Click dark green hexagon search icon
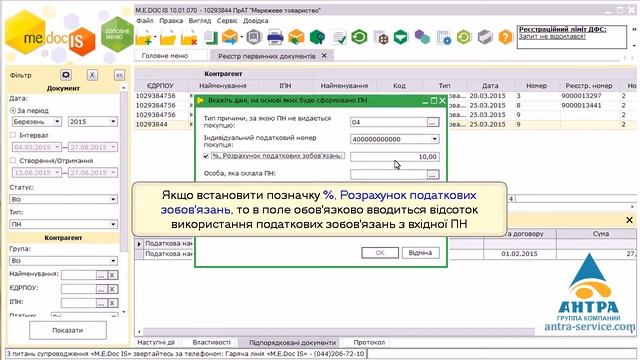640x360 pixels. pos(317,37)
